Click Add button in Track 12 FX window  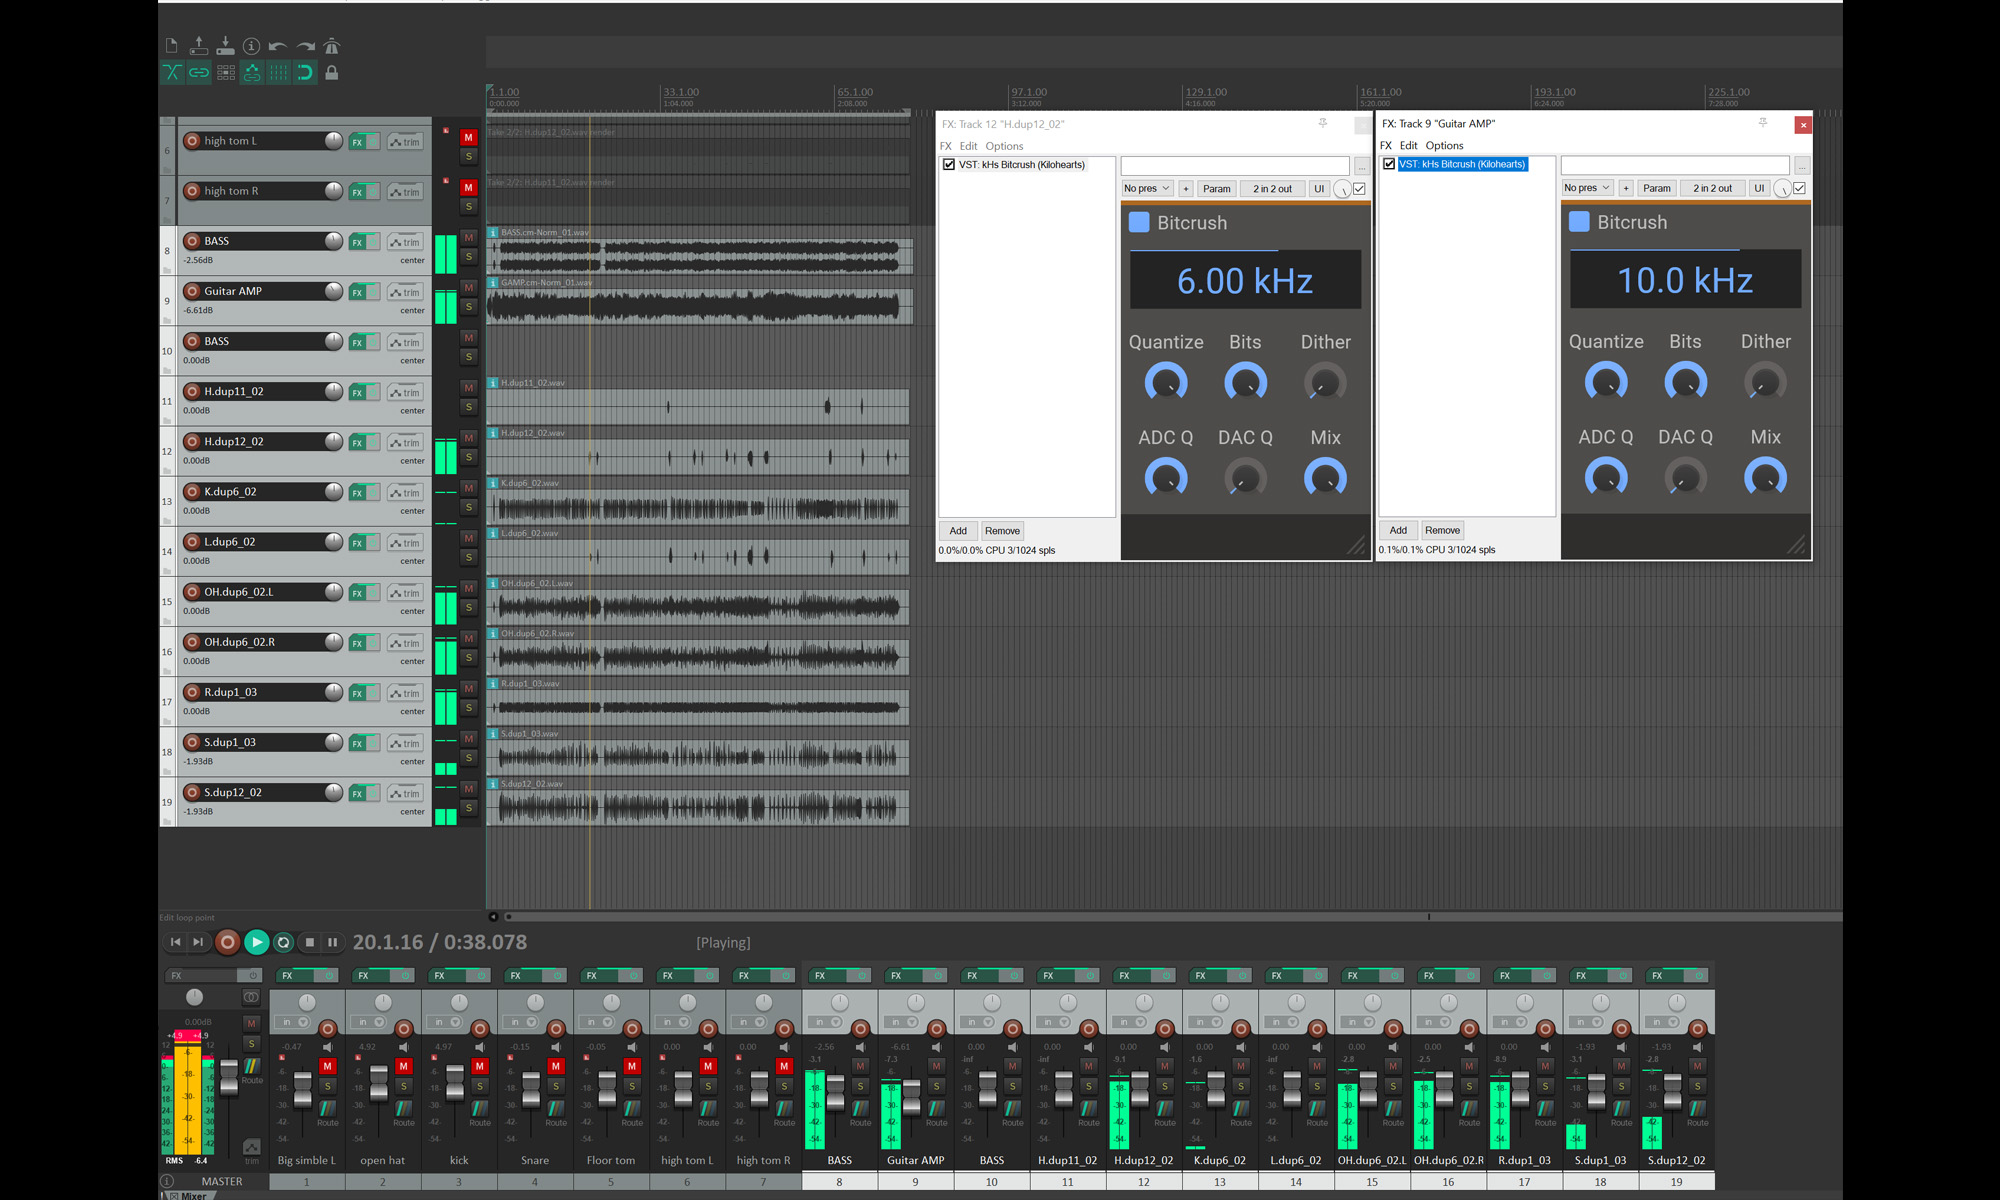(x=958, y=531)
